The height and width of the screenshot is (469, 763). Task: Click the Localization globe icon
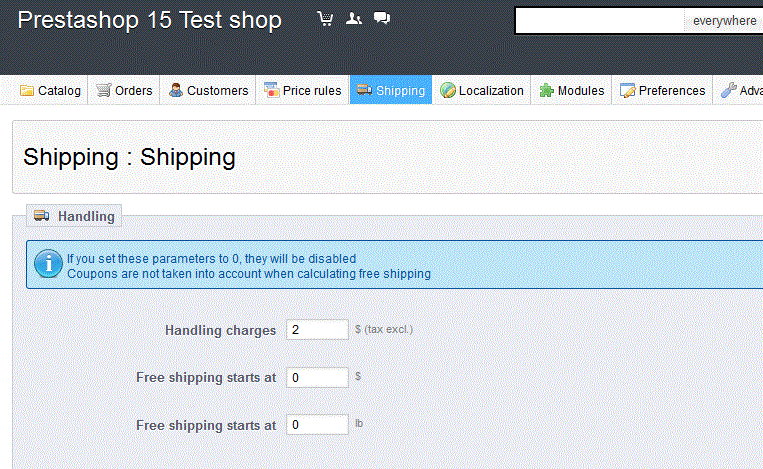click(448, 91)
